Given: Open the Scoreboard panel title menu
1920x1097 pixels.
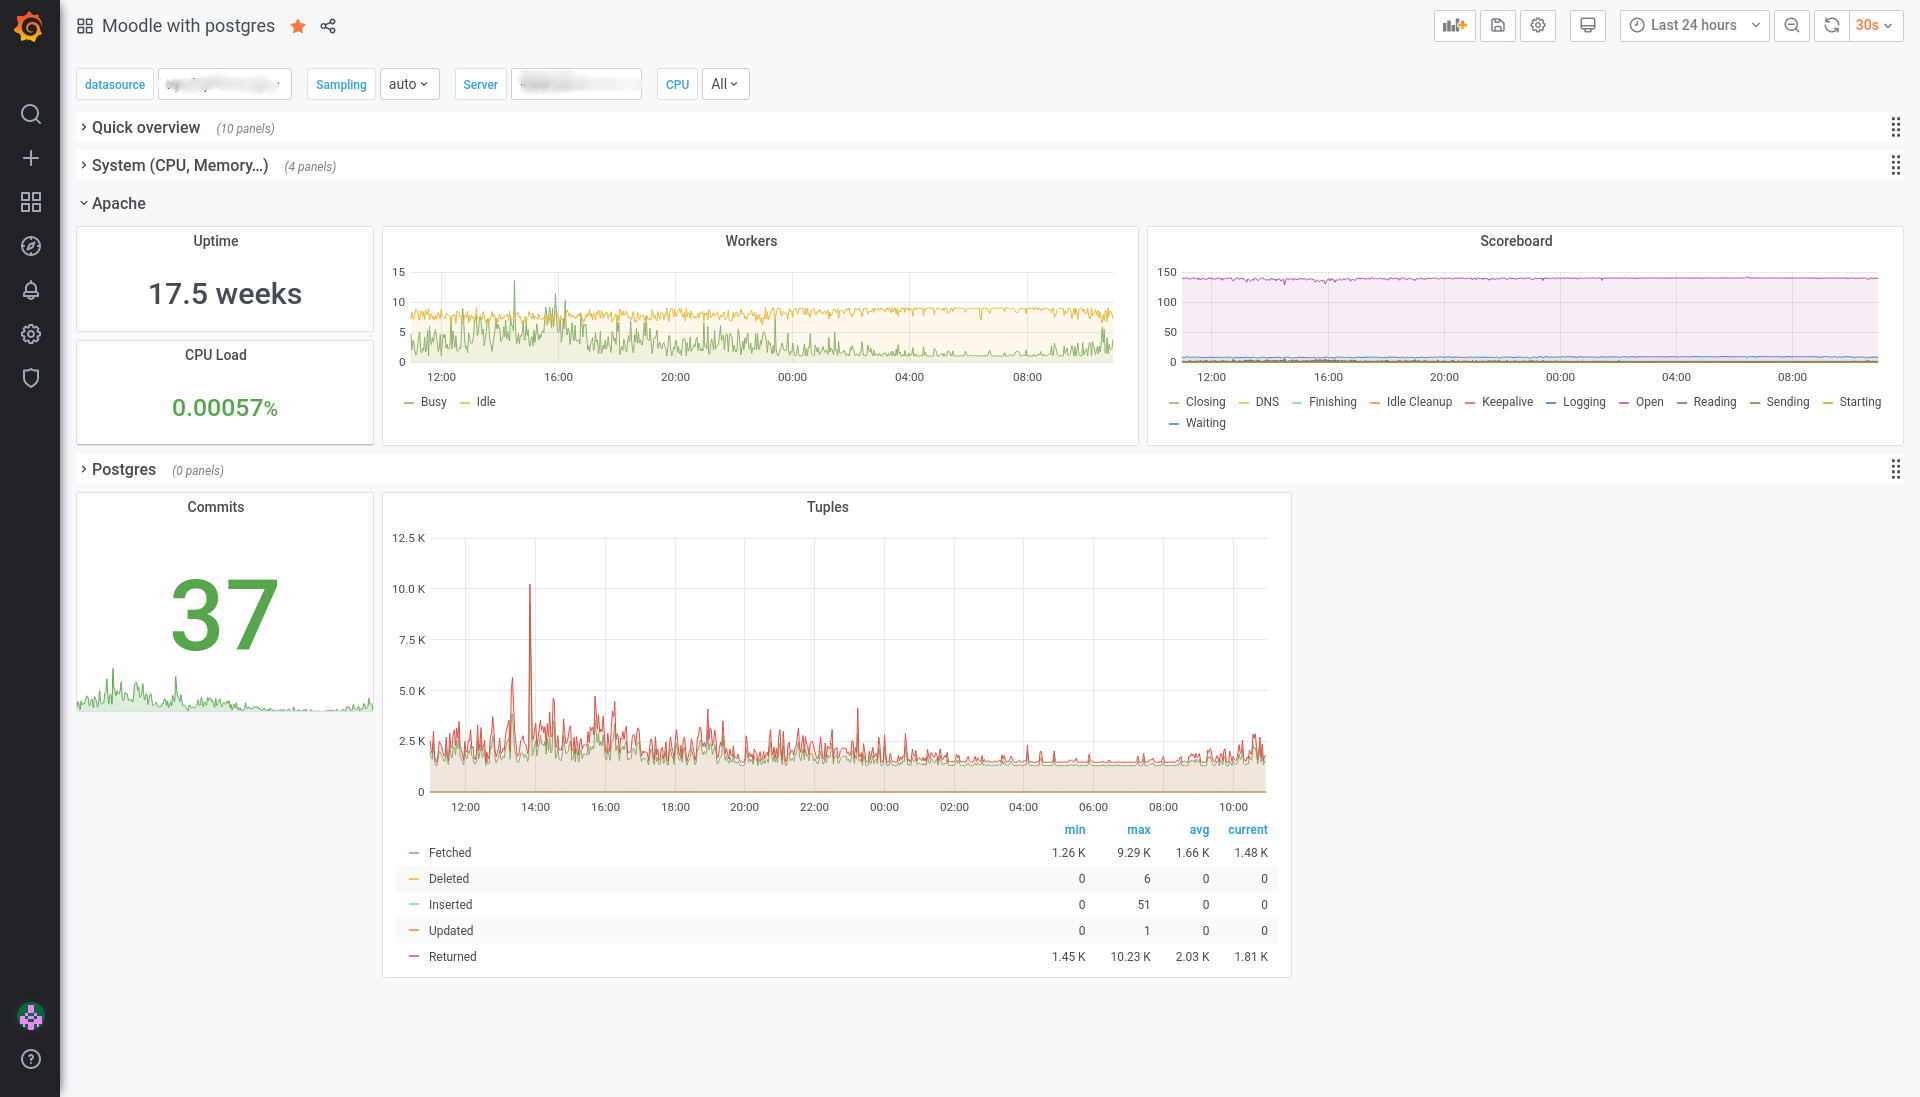Looking at the screenshot, I should click(x=1515, y=241).
